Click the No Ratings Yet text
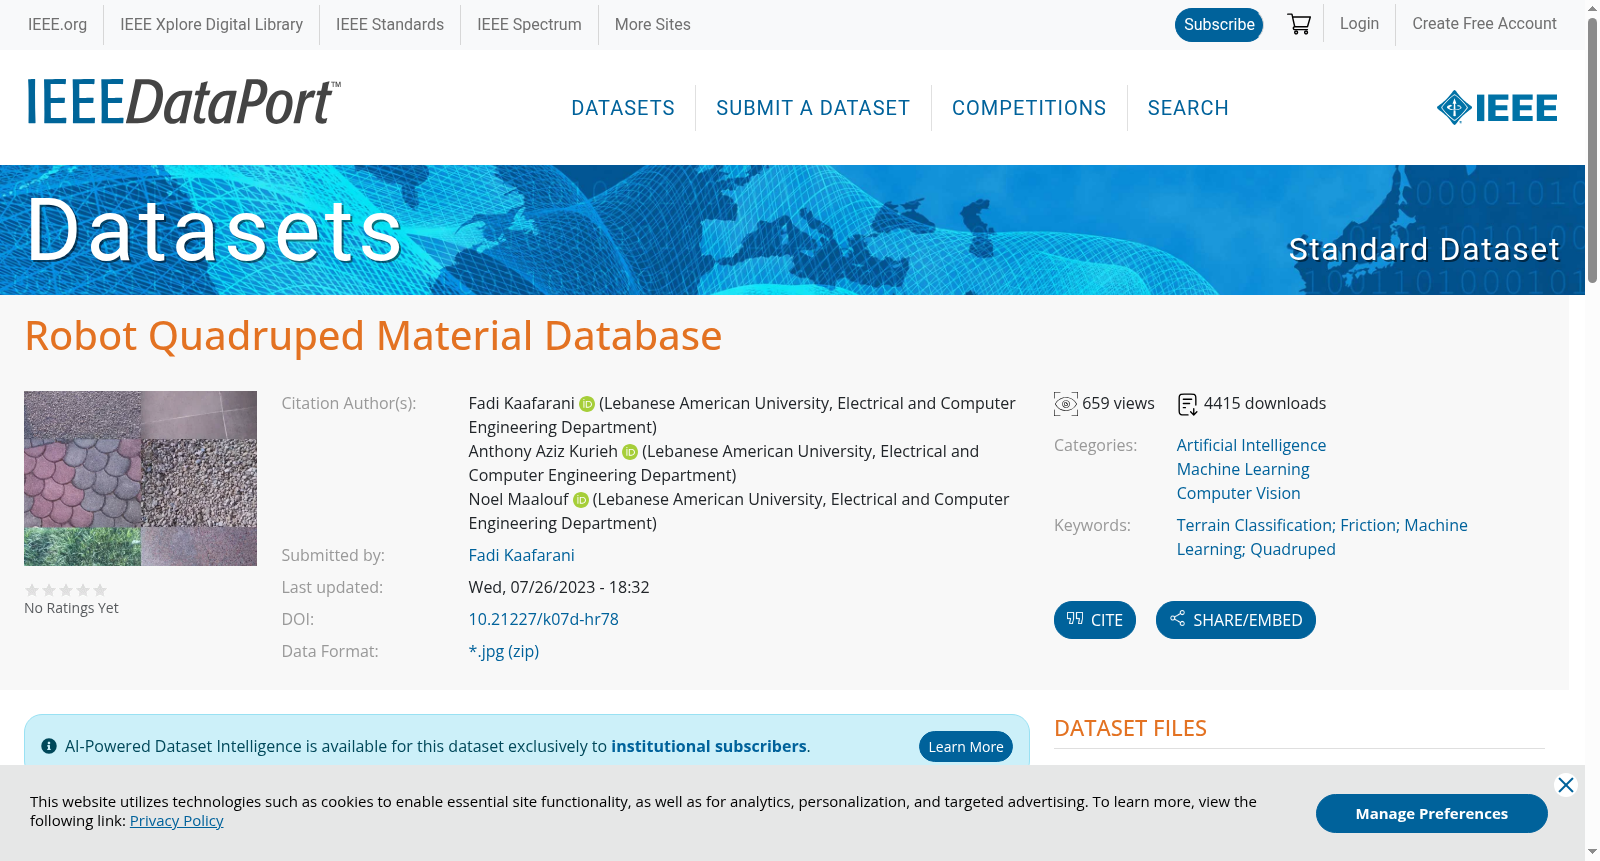 pos(71,608)
